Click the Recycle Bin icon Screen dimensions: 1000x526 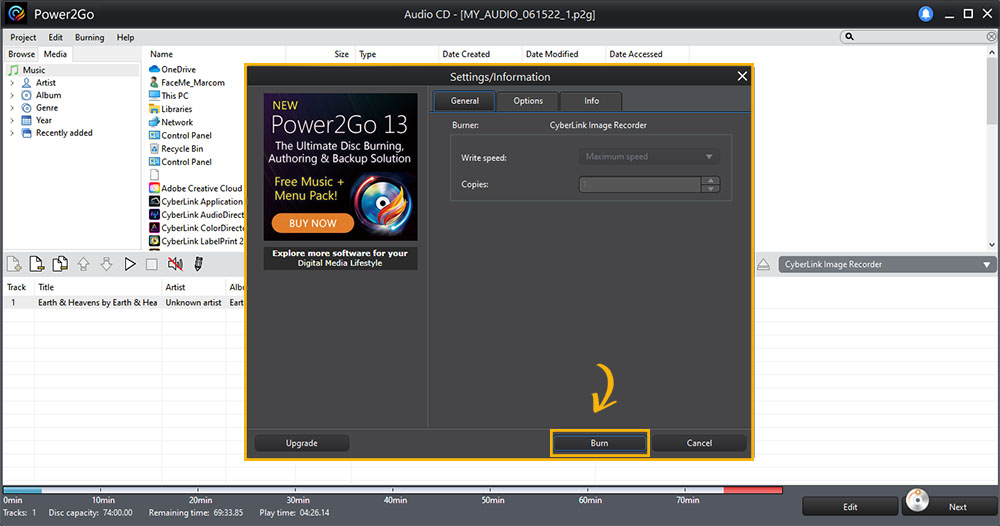point(154,149)
